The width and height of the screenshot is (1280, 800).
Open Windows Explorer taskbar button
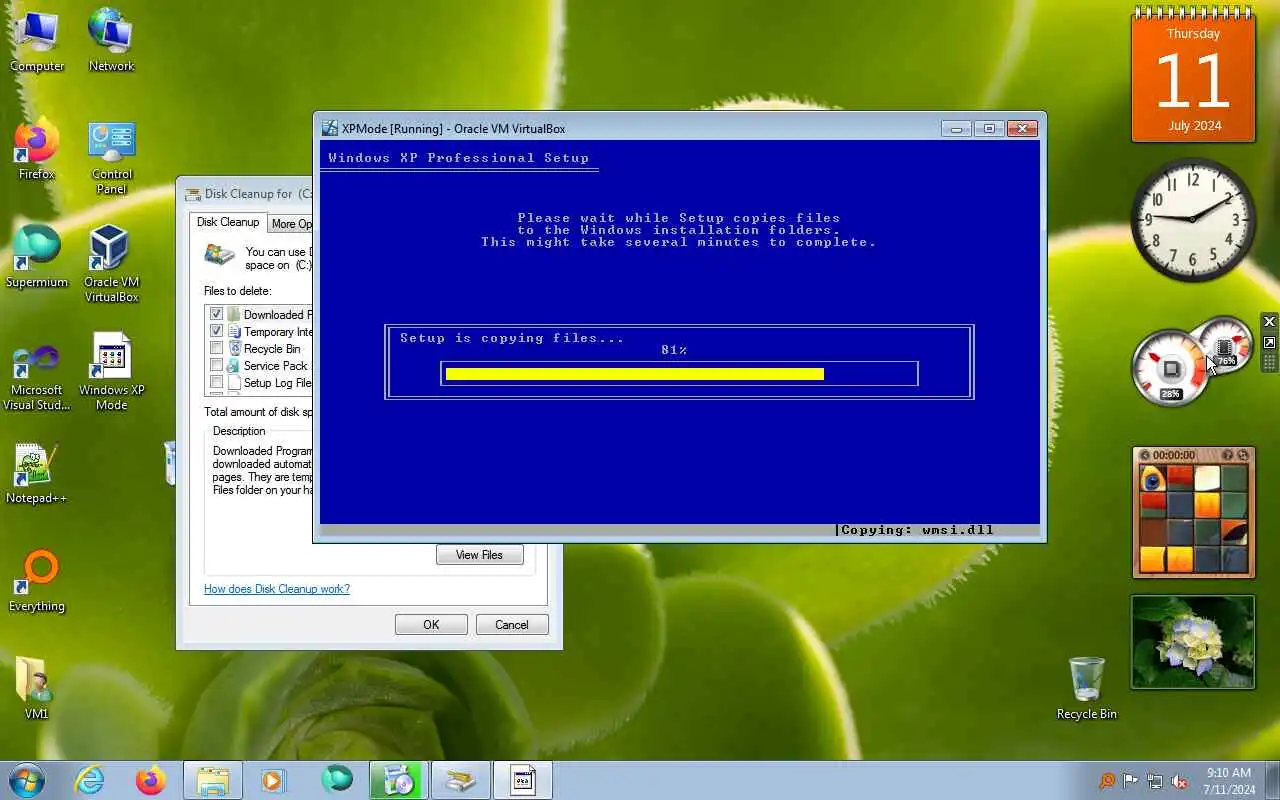(x=213, y=780)
